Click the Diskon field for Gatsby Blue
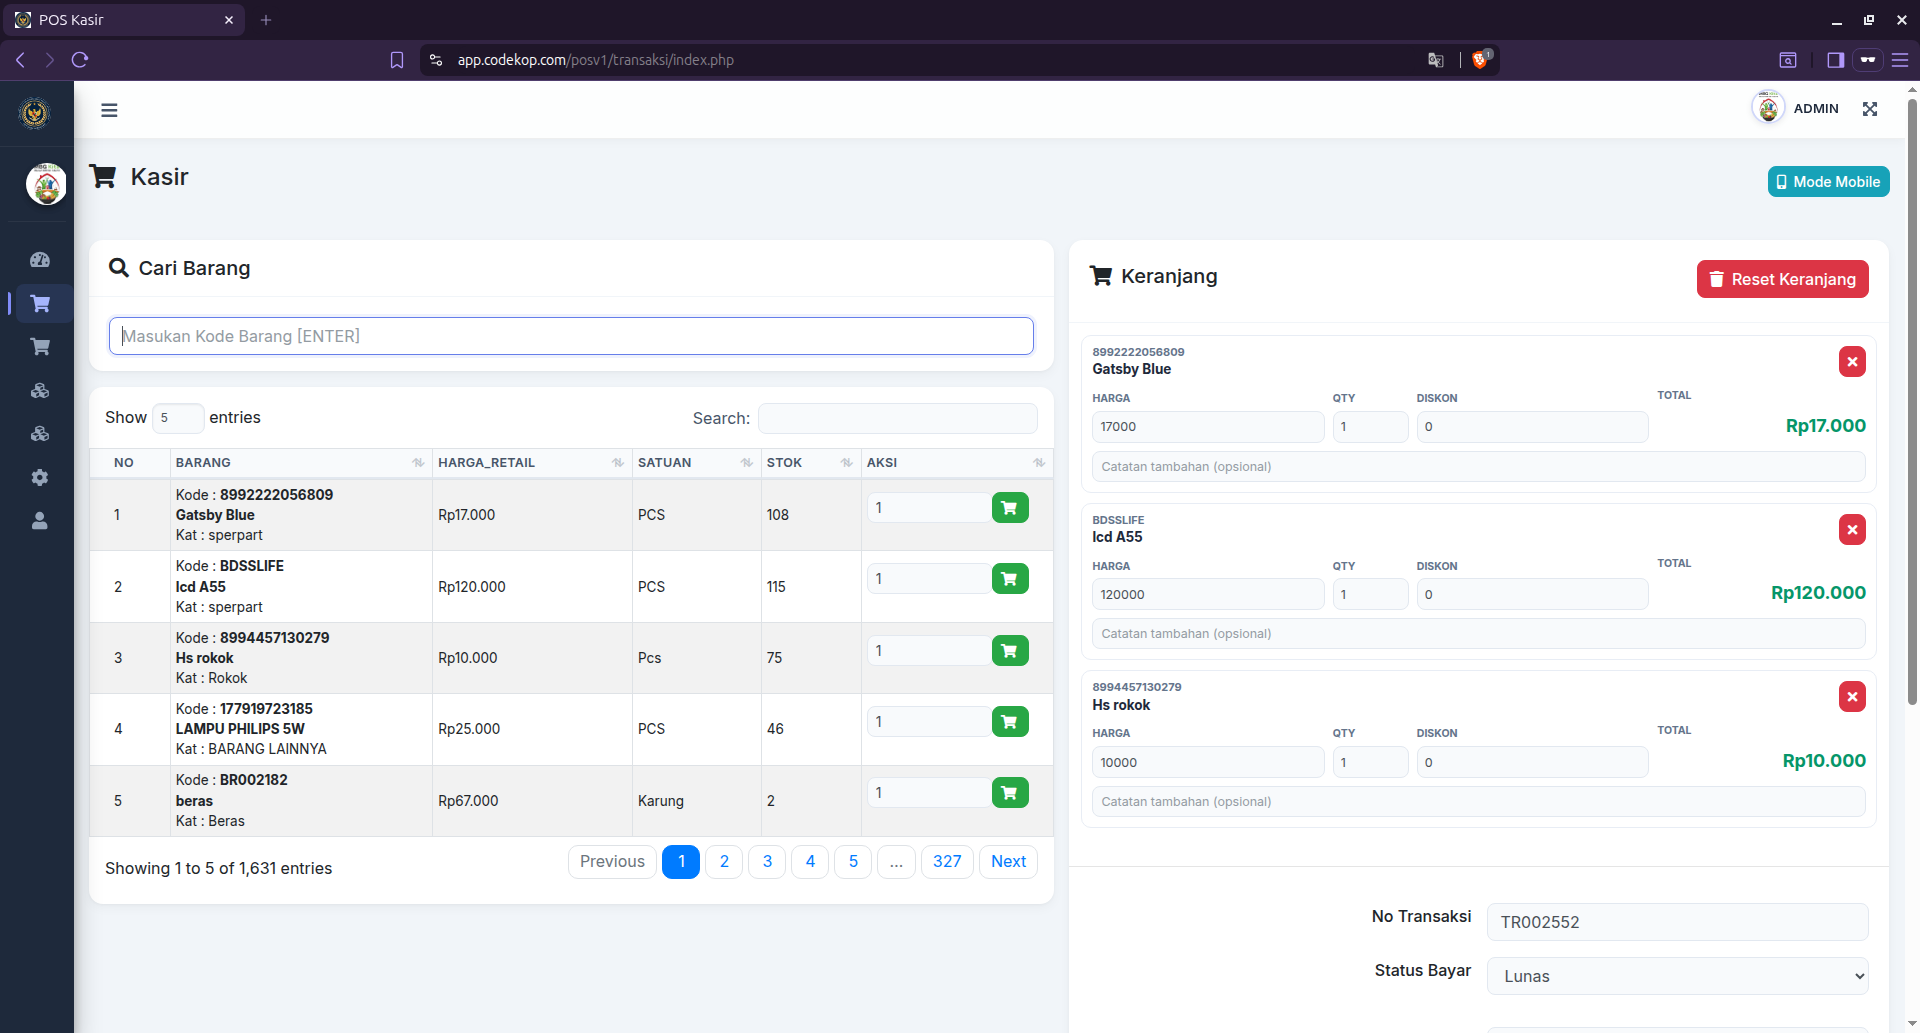Screen dimensions: 1920x1033 (1532, 427)
